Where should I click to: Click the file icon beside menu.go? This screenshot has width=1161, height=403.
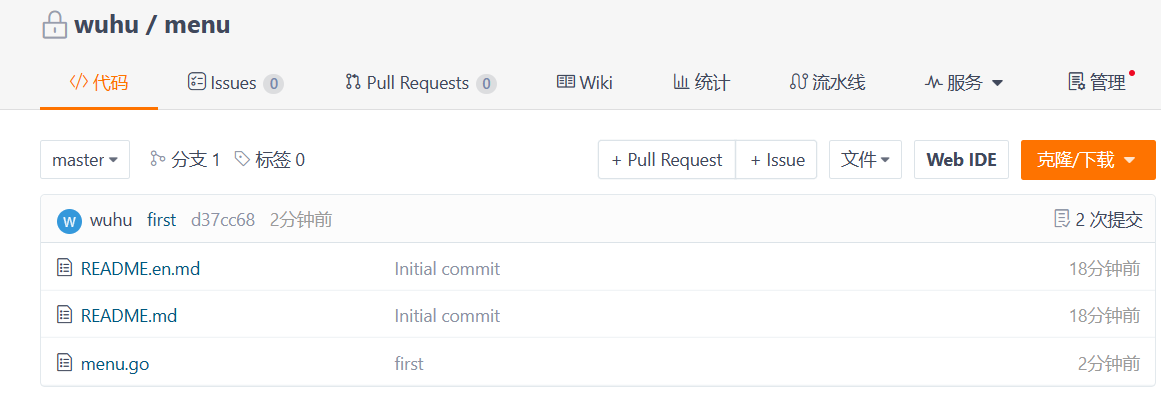click(65, 363)
